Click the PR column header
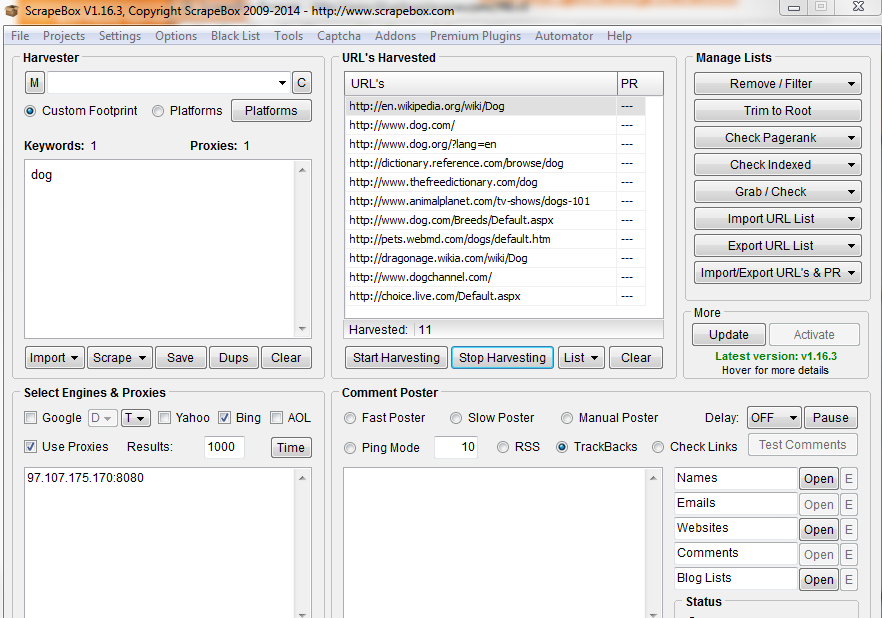This screenshot has height=618, width=882. (640, 84)
